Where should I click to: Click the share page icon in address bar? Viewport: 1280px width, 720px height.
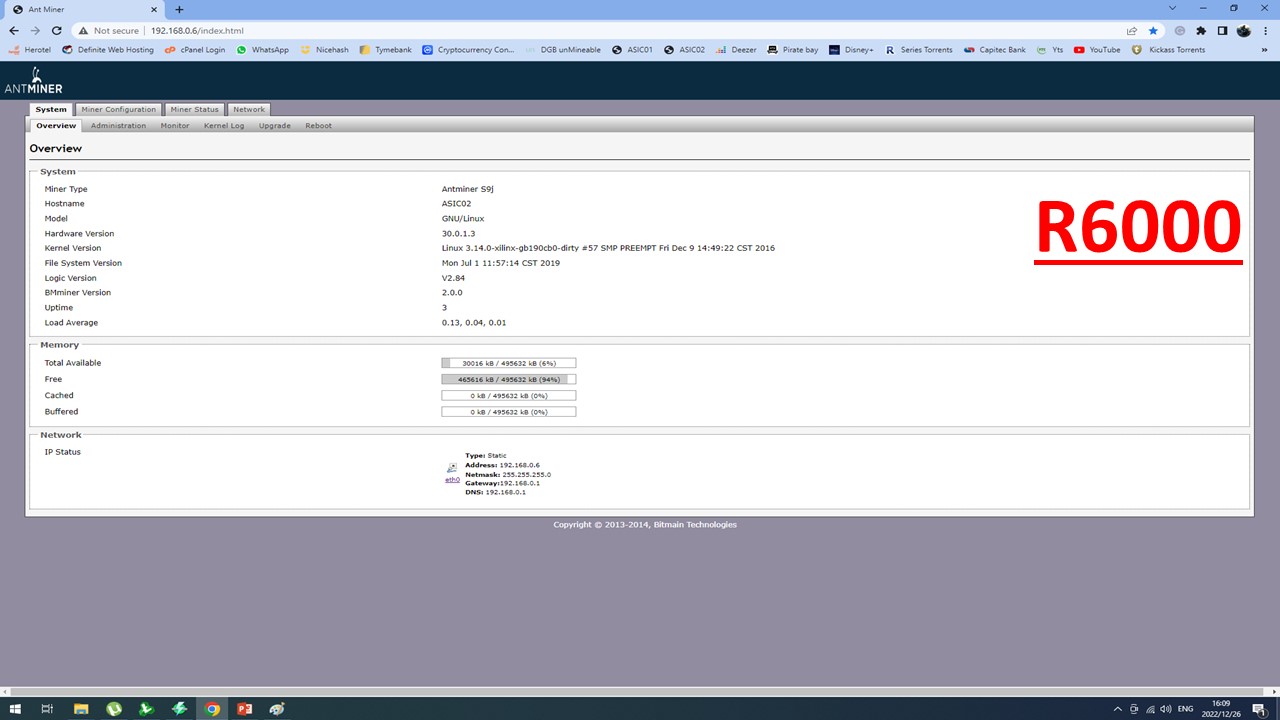1132,31
